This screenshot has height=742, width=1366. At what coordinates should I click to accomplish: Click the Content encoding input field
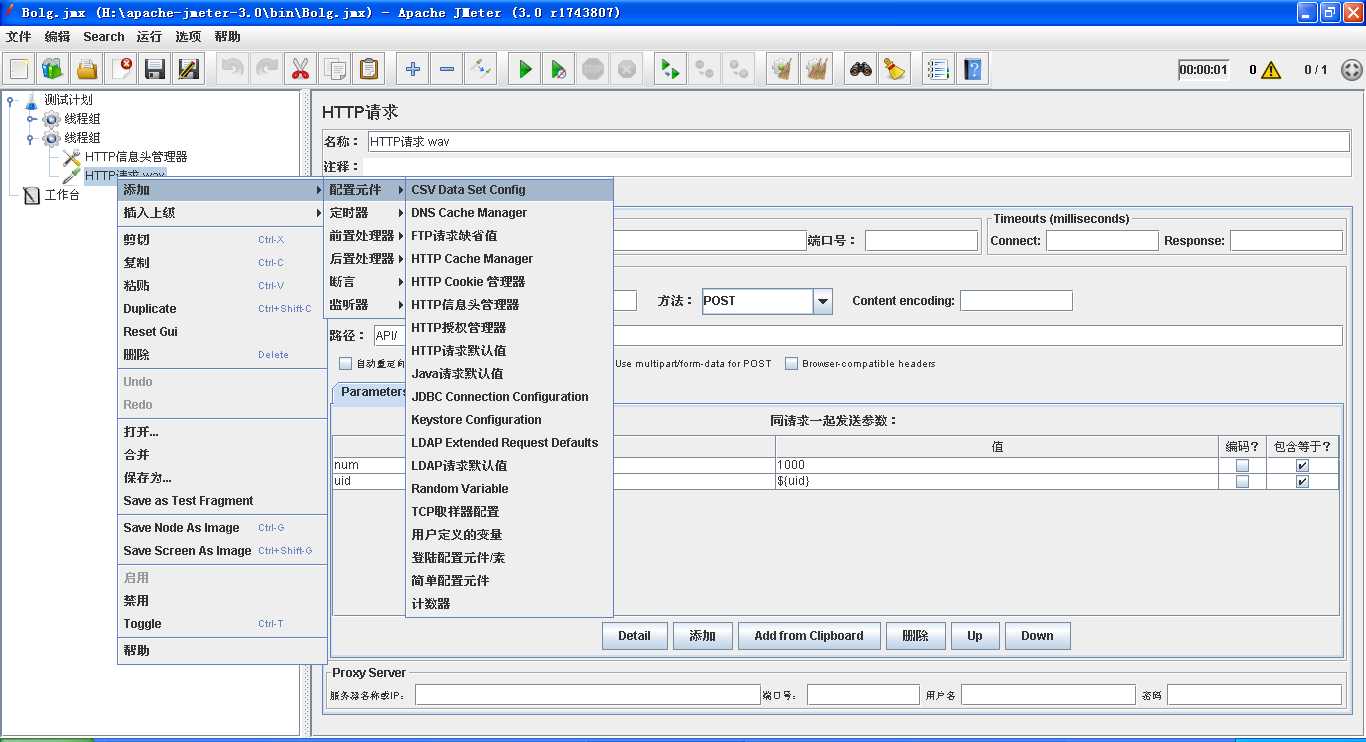click(1016, 301)
